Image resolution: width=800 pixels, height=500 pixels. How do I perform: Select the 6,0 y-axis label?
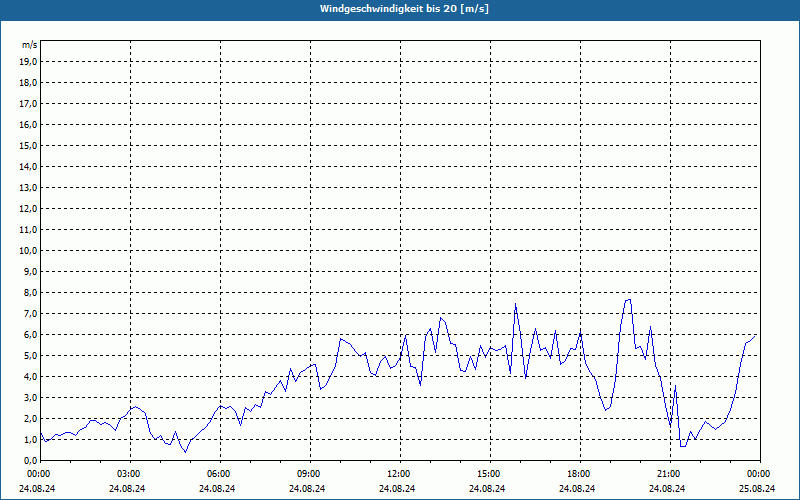(30, 335)
